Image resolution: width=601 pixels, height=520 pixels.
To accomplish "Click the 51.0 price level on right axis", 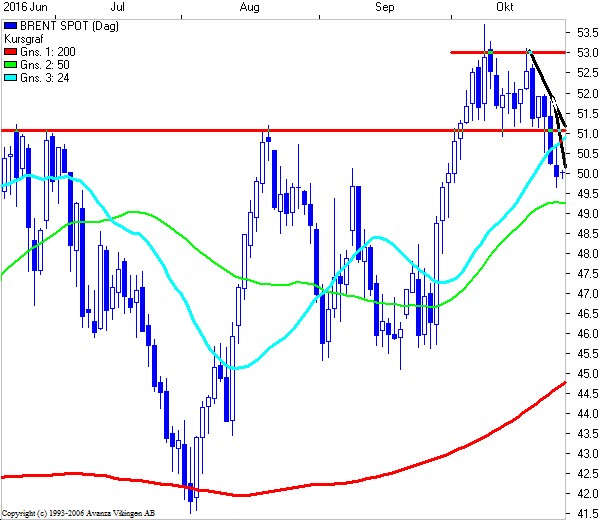I will [x=588, y=134].
